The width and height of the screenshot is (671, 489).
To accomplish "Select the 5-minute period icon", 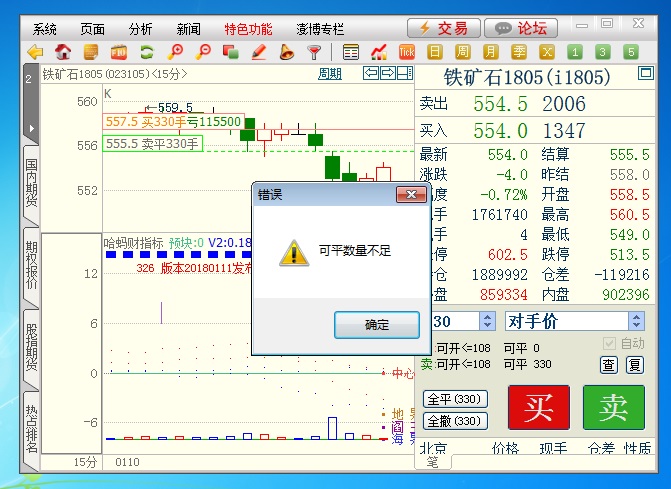I will (631, 52).
